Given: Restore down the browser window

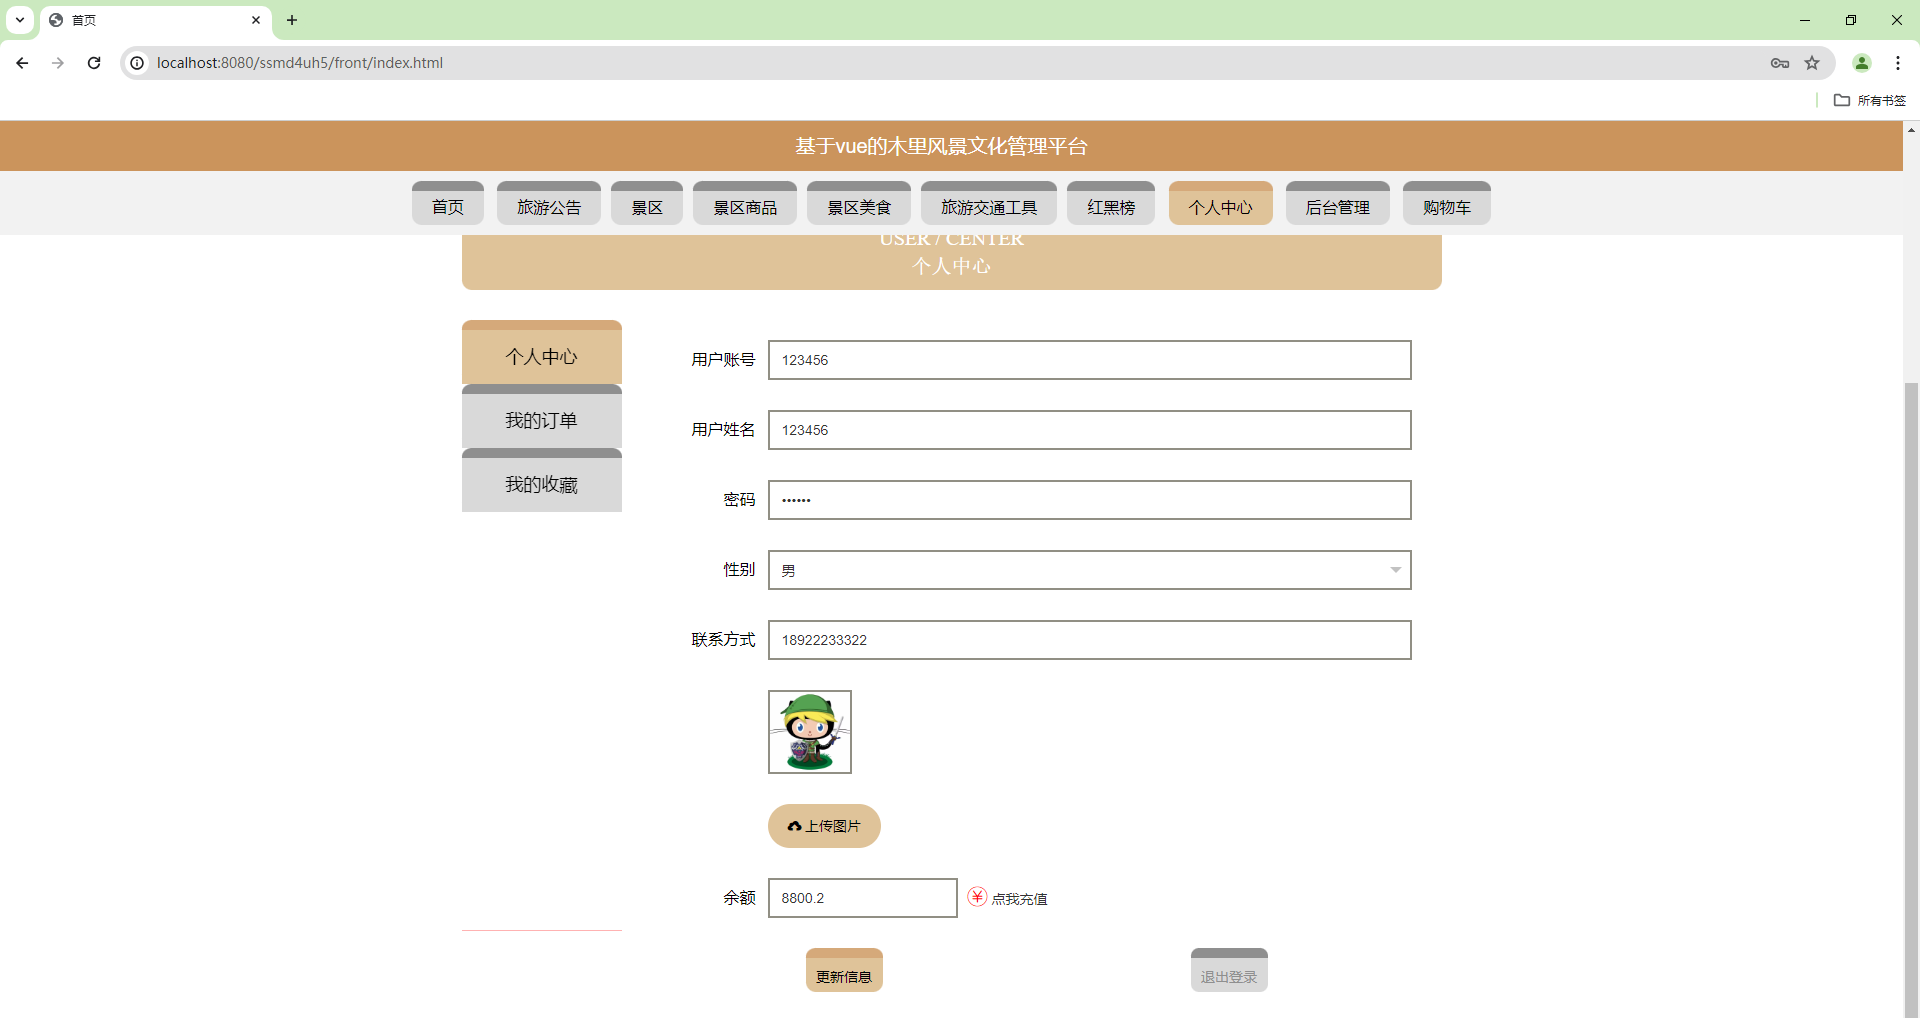Looking at the screenshot, I should (x=1851, y=20).
